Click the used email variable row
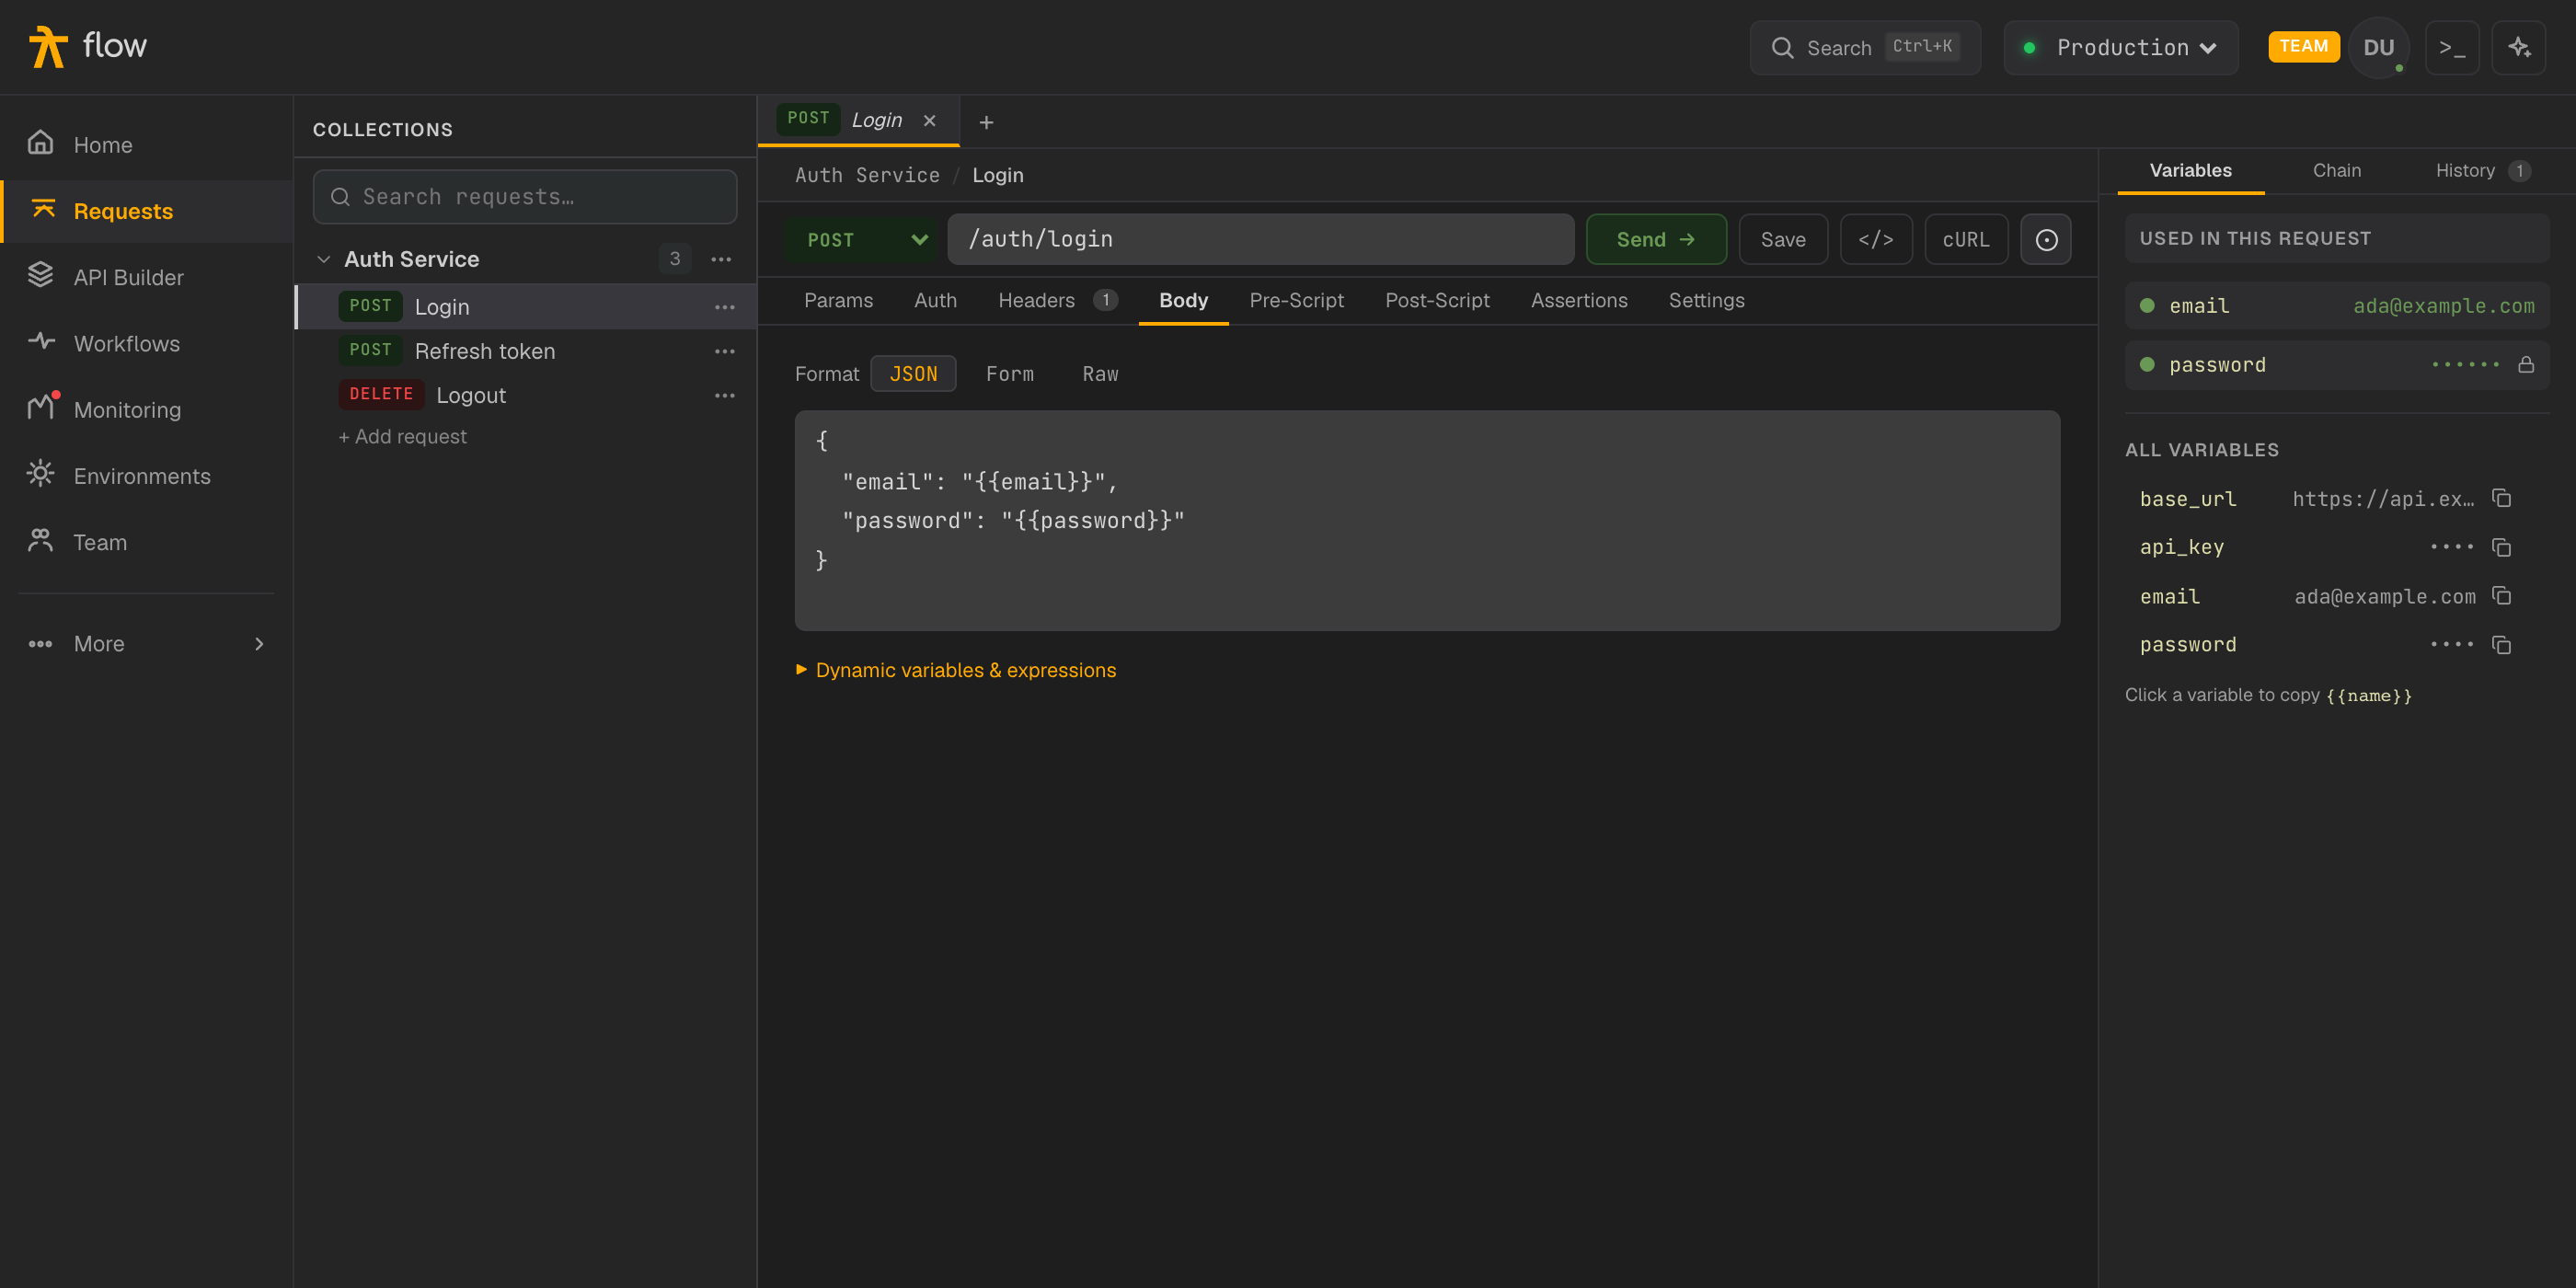 (x=2336, y=306)
